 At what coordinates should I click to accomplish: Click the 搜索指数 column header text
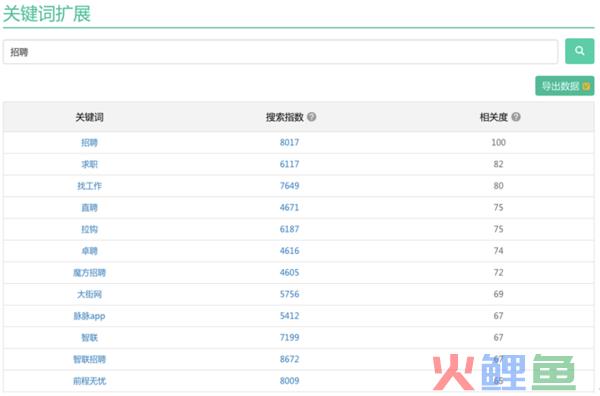tap(285, 117)
